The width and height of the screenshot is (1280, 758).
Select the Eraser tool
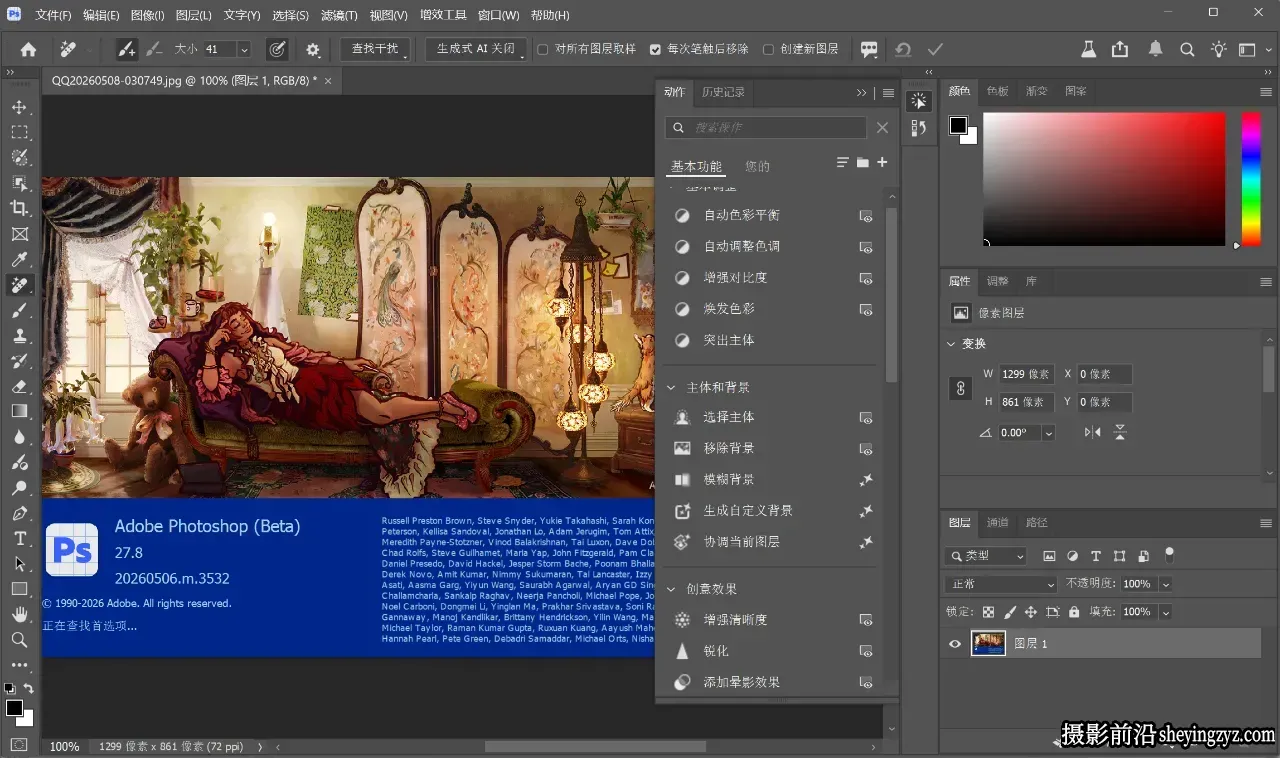click(x=19, y=386)
